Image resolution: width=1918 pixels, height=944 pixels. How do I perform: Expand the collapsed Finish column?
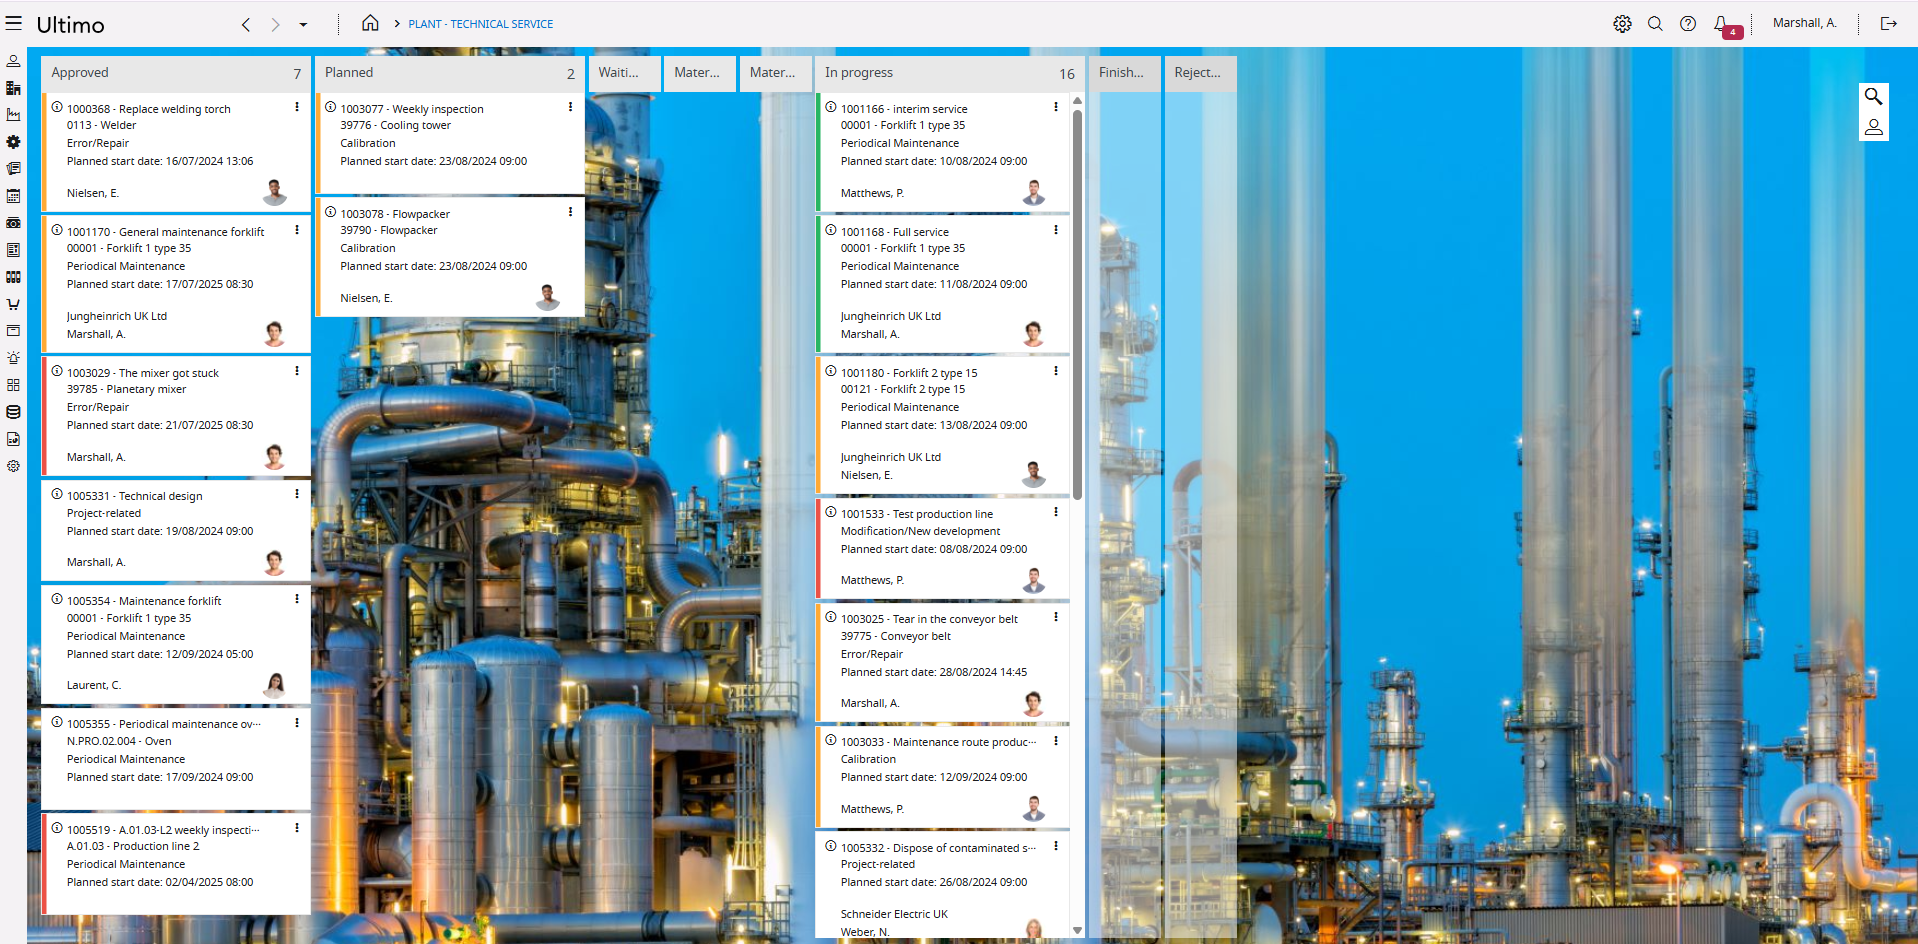point(1124,73)
